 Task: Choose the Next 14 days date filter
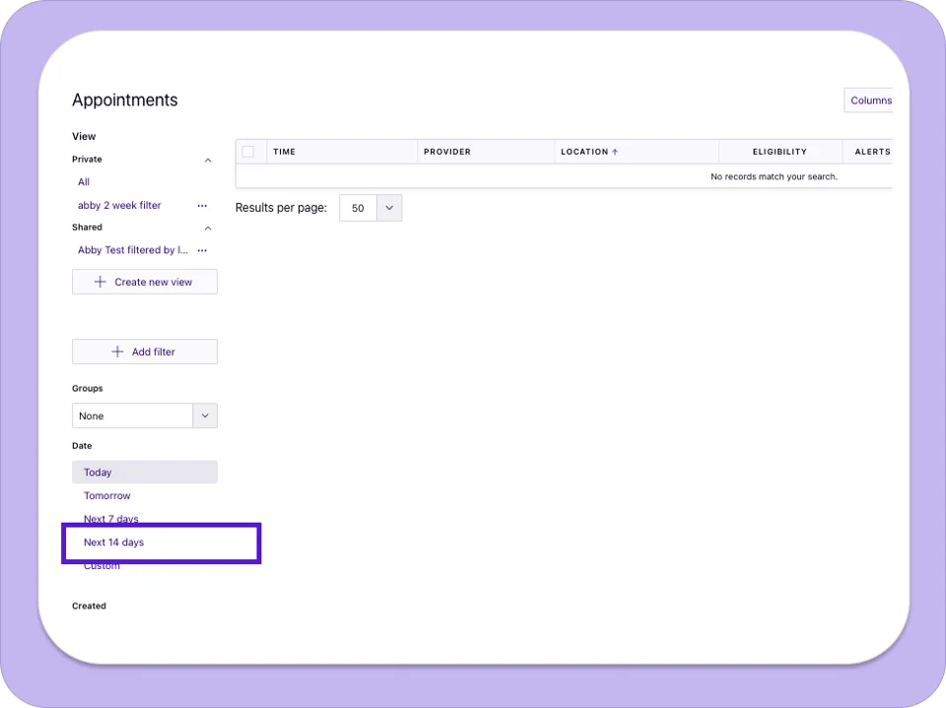(x=114, y=542)
